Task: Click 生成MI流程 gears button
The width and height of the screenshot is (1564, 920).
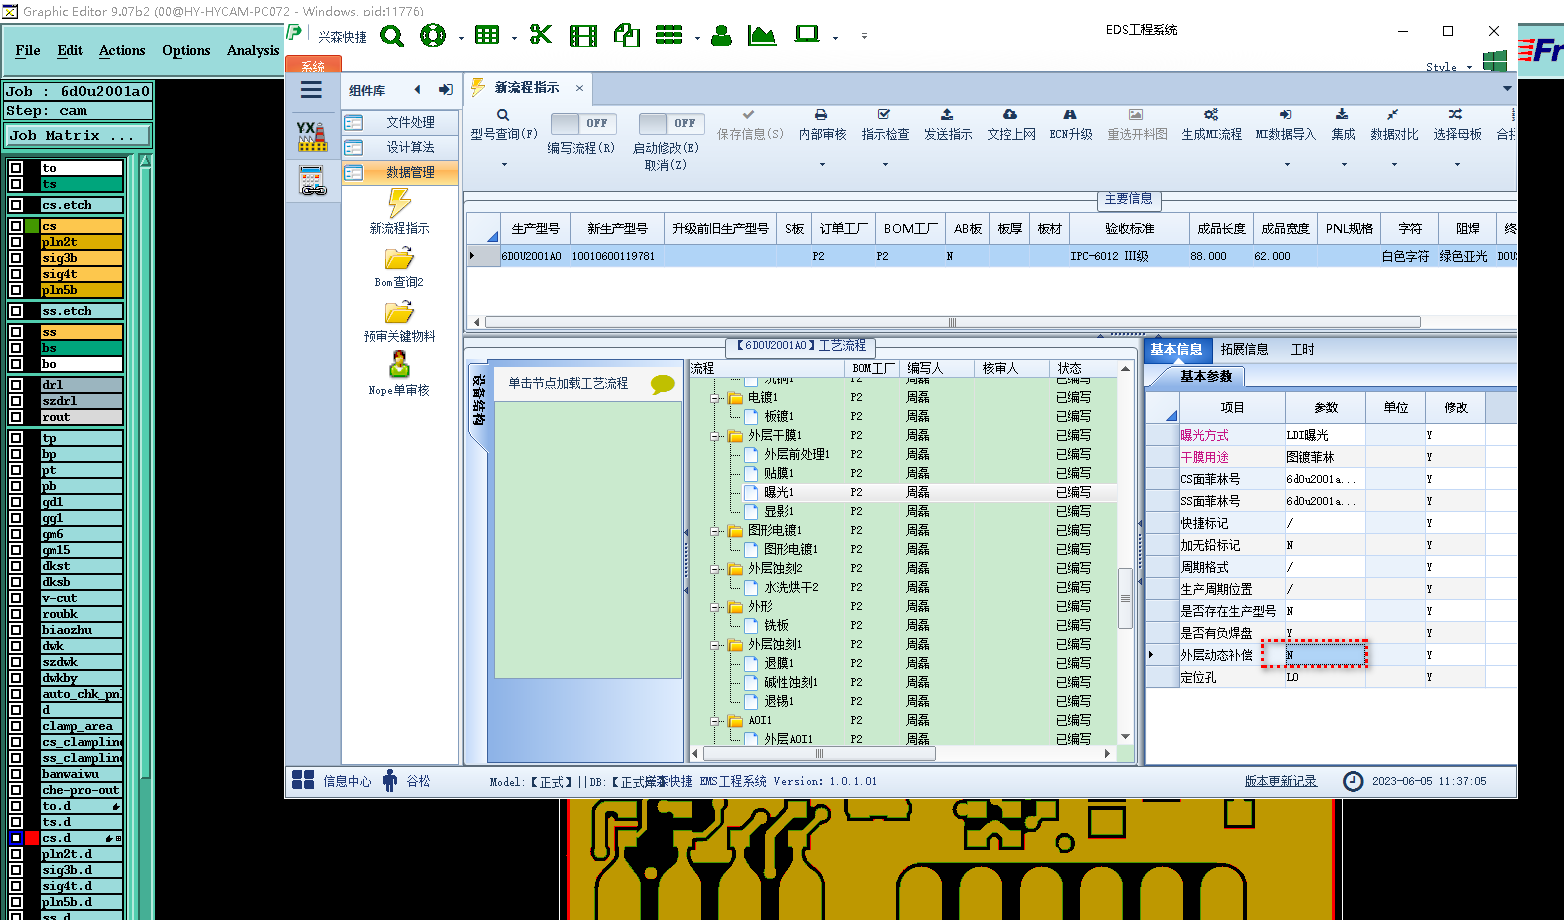Action: pyautogui.click(x=1211, y=124)
